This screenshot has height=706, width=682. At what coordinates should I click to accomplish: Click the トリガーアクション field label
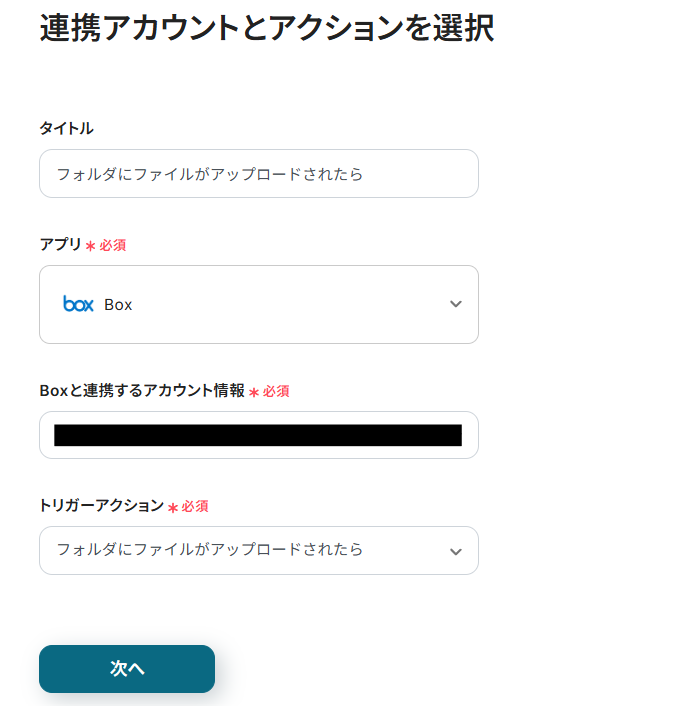pos(101,506)
